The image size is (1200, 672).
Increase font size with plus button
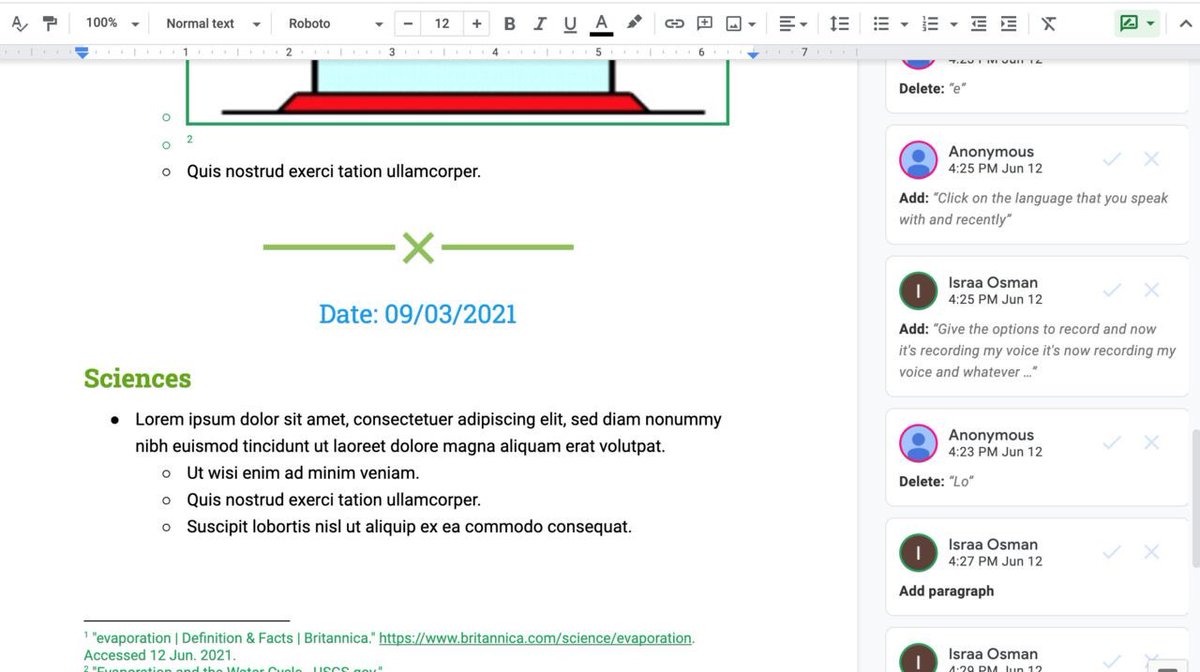476,23
